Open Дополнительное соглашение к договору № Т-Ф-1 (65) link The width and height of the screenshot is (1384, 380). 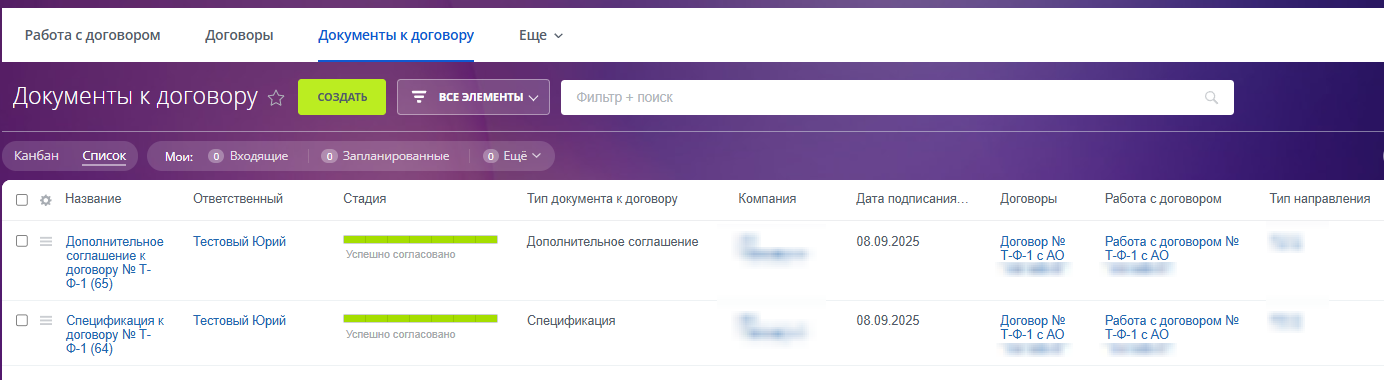[x=114, y=262]
